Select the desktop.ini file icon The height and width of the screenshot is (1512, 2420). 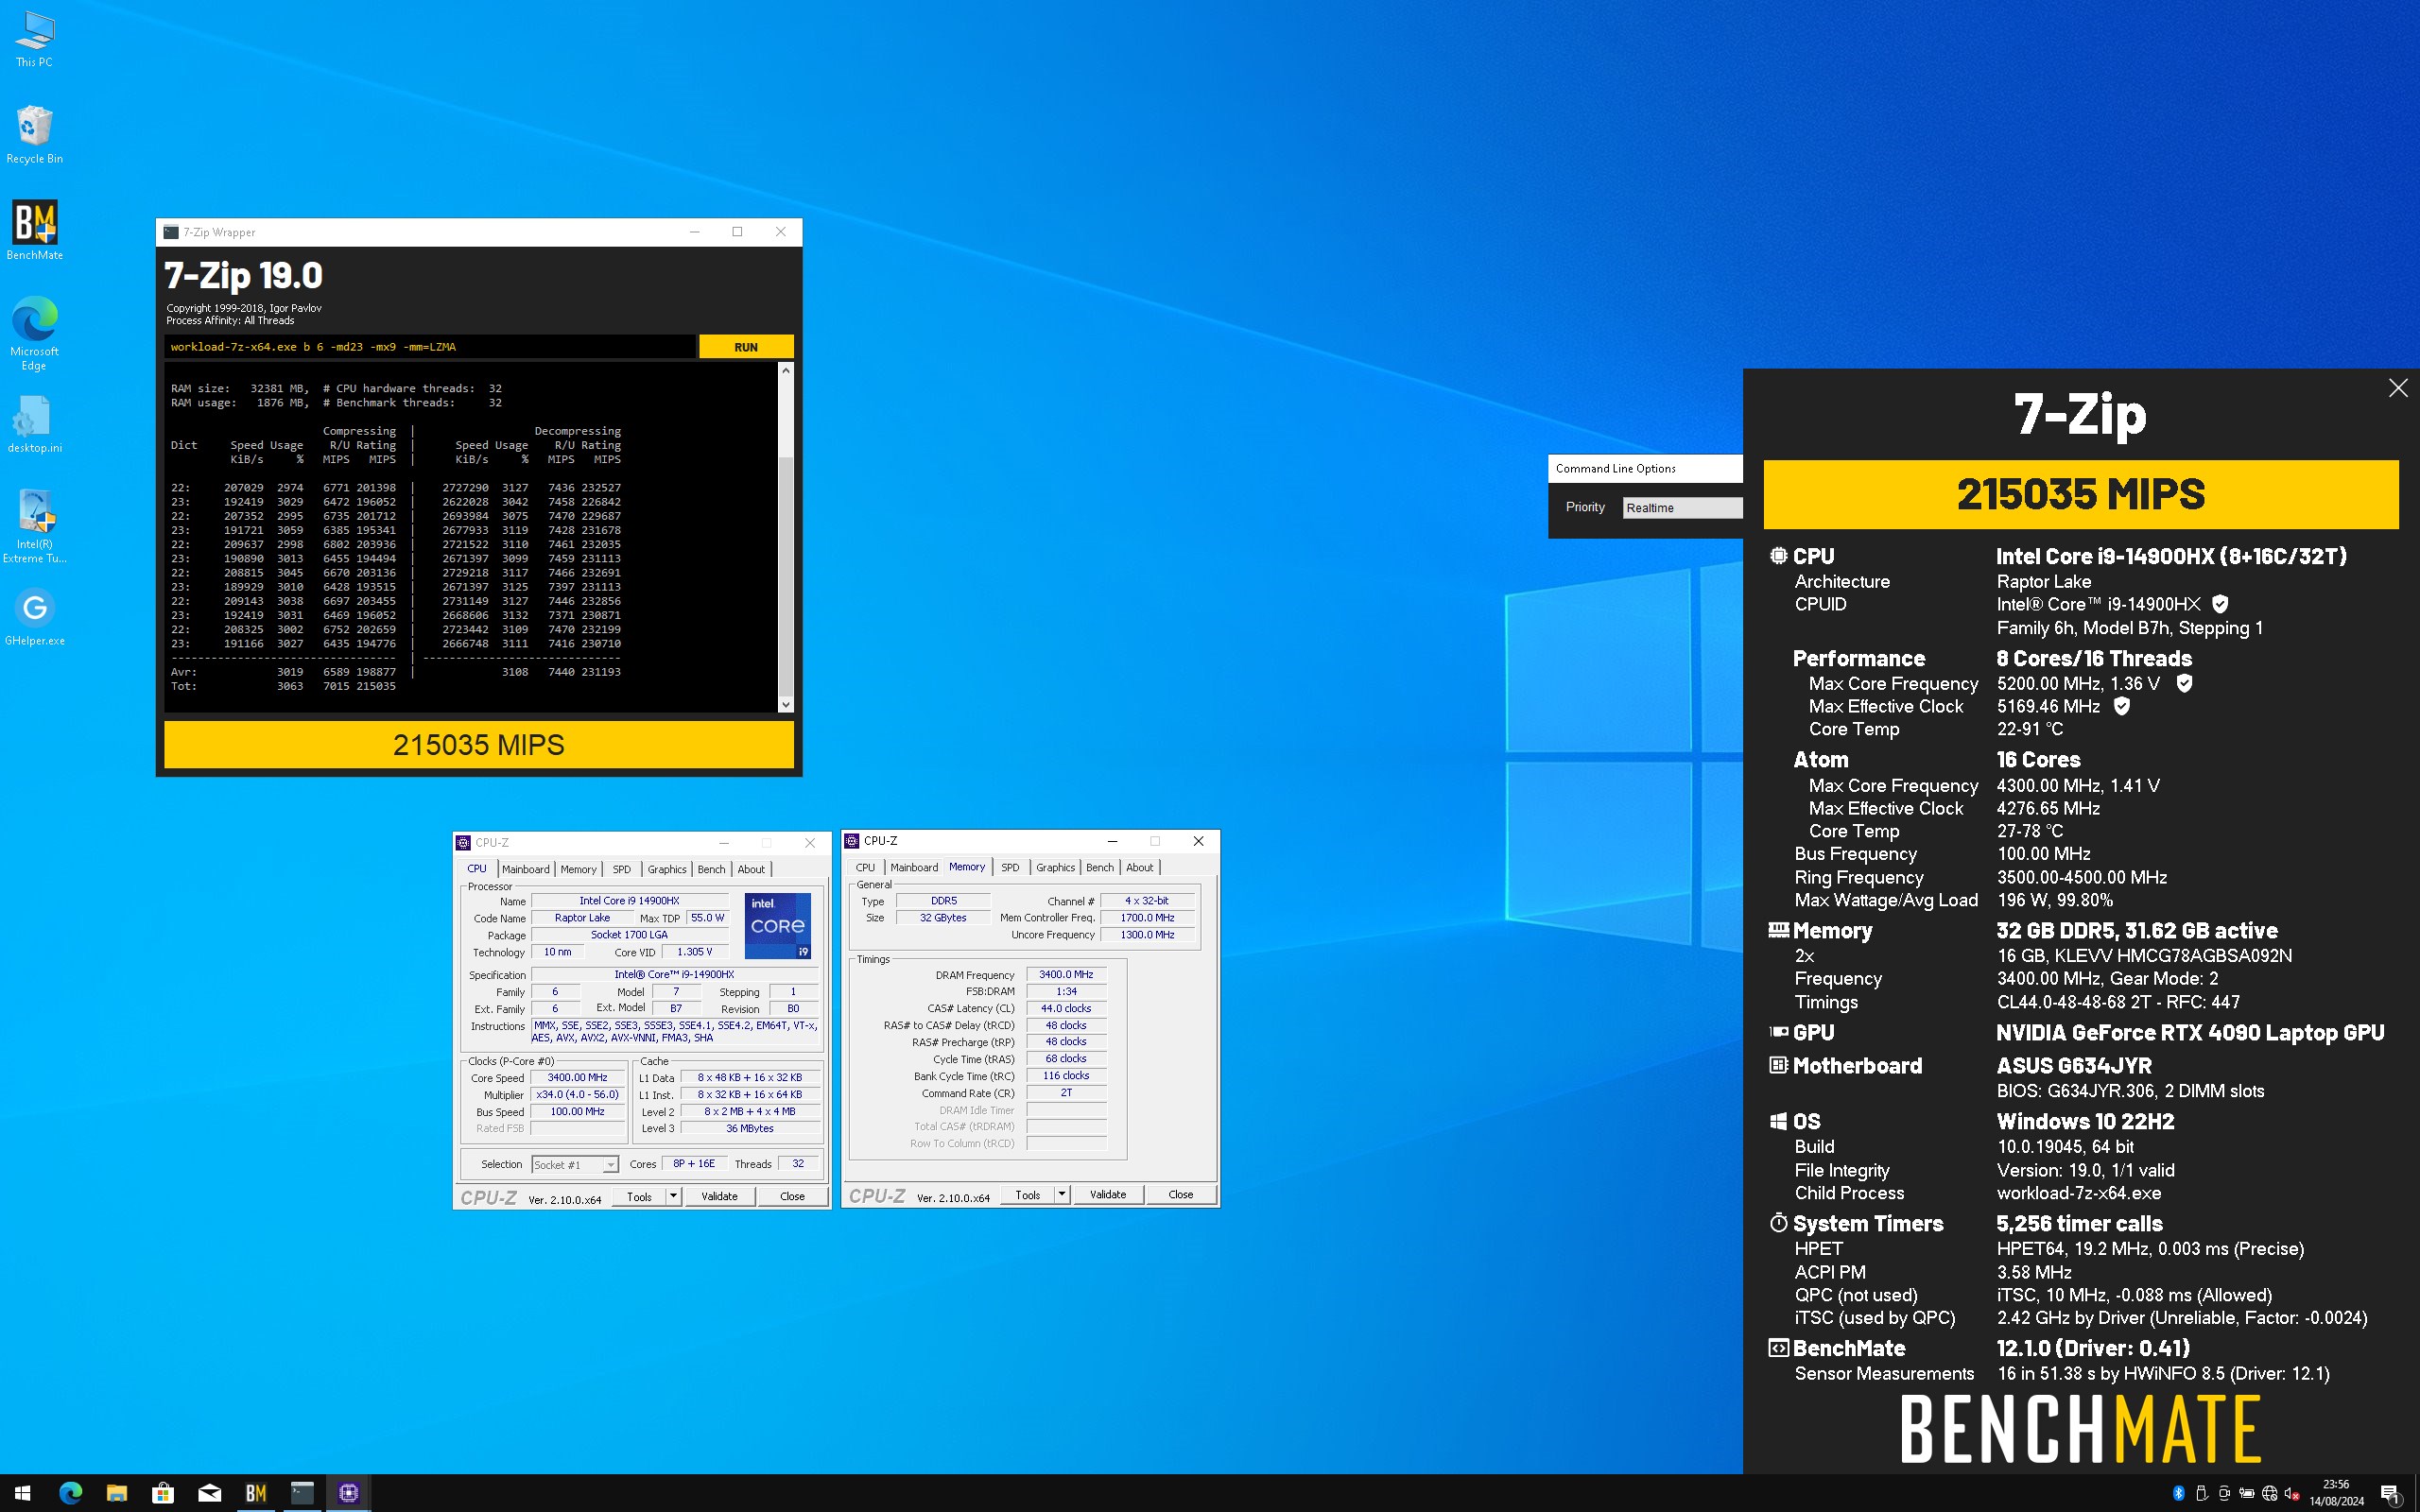tap(34, 424)
